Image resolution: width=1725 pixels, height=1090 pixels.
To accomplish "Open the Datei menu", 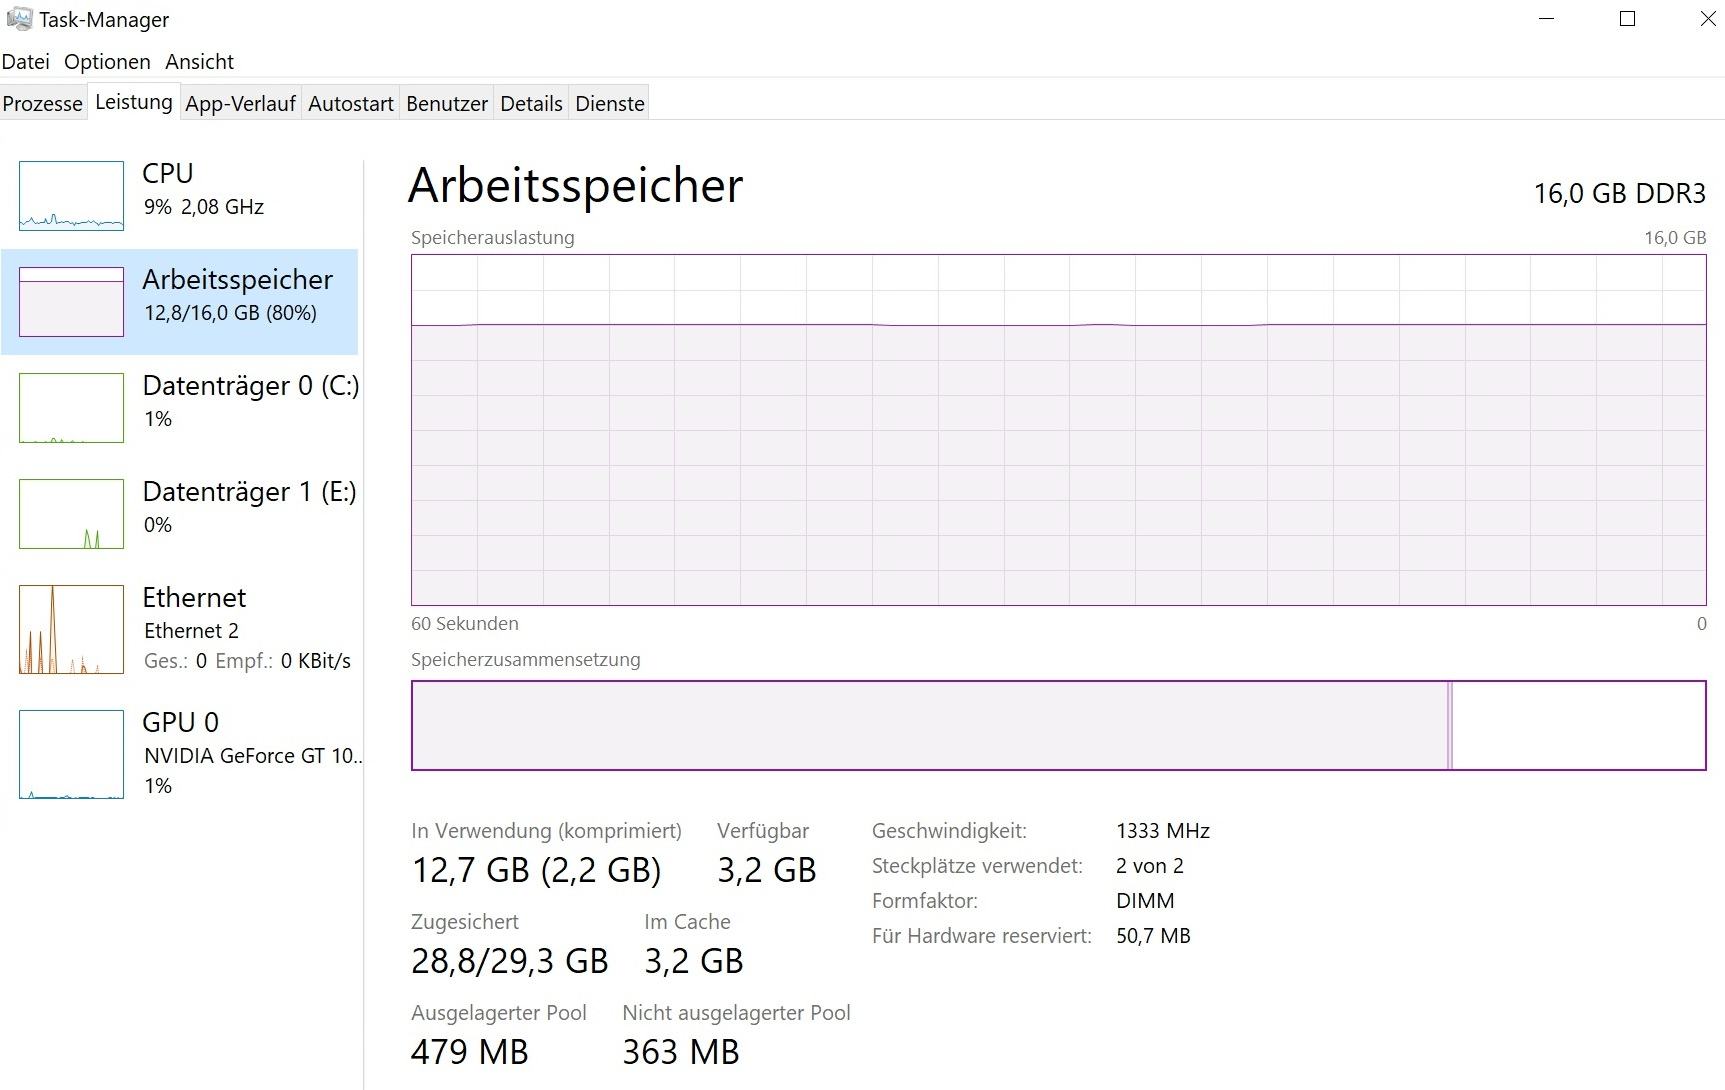I will point(26,62).
